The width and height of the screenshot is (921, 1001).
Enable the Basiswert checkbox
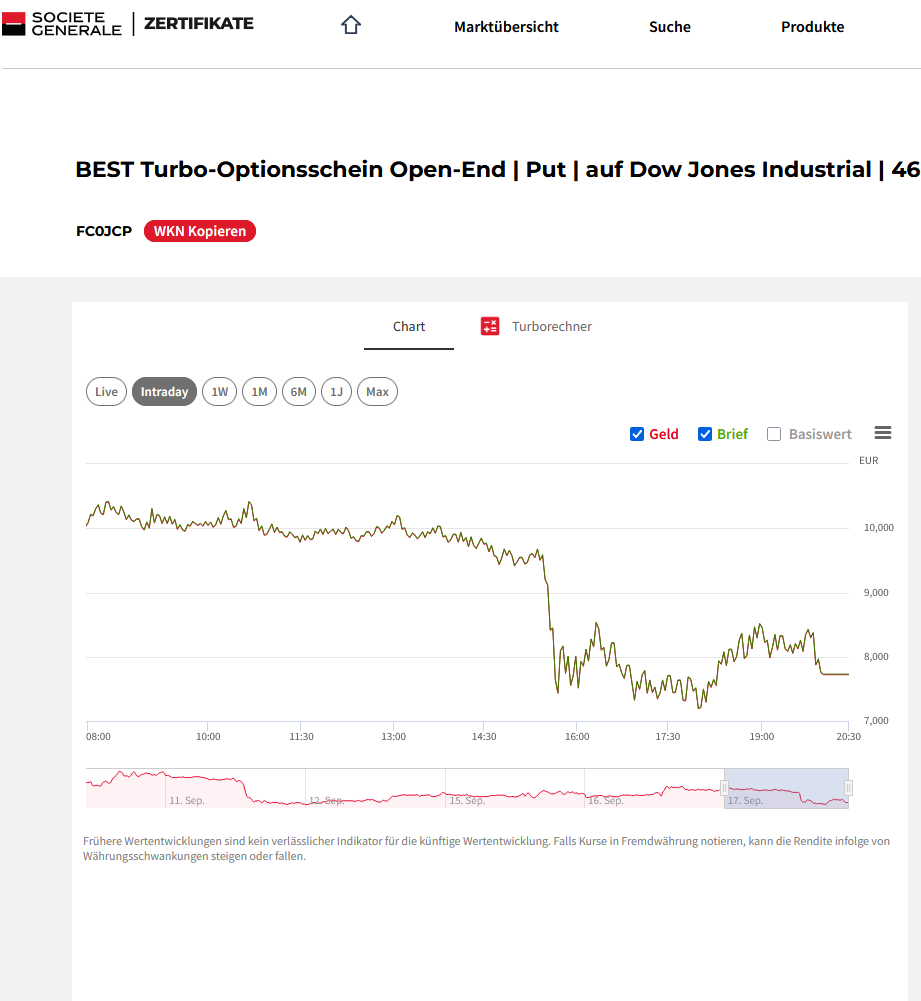774,434
